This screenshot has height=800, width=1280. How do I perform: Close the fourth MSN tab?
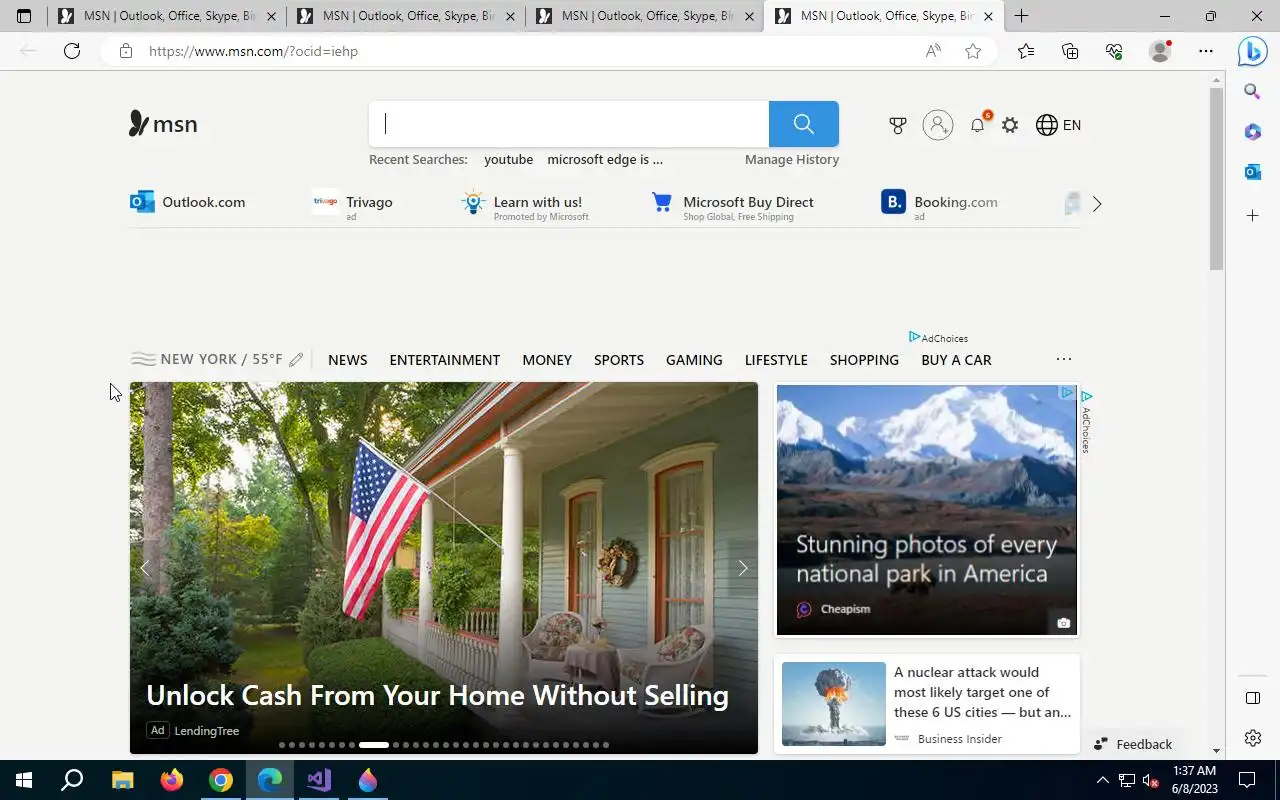click(988, 16)
